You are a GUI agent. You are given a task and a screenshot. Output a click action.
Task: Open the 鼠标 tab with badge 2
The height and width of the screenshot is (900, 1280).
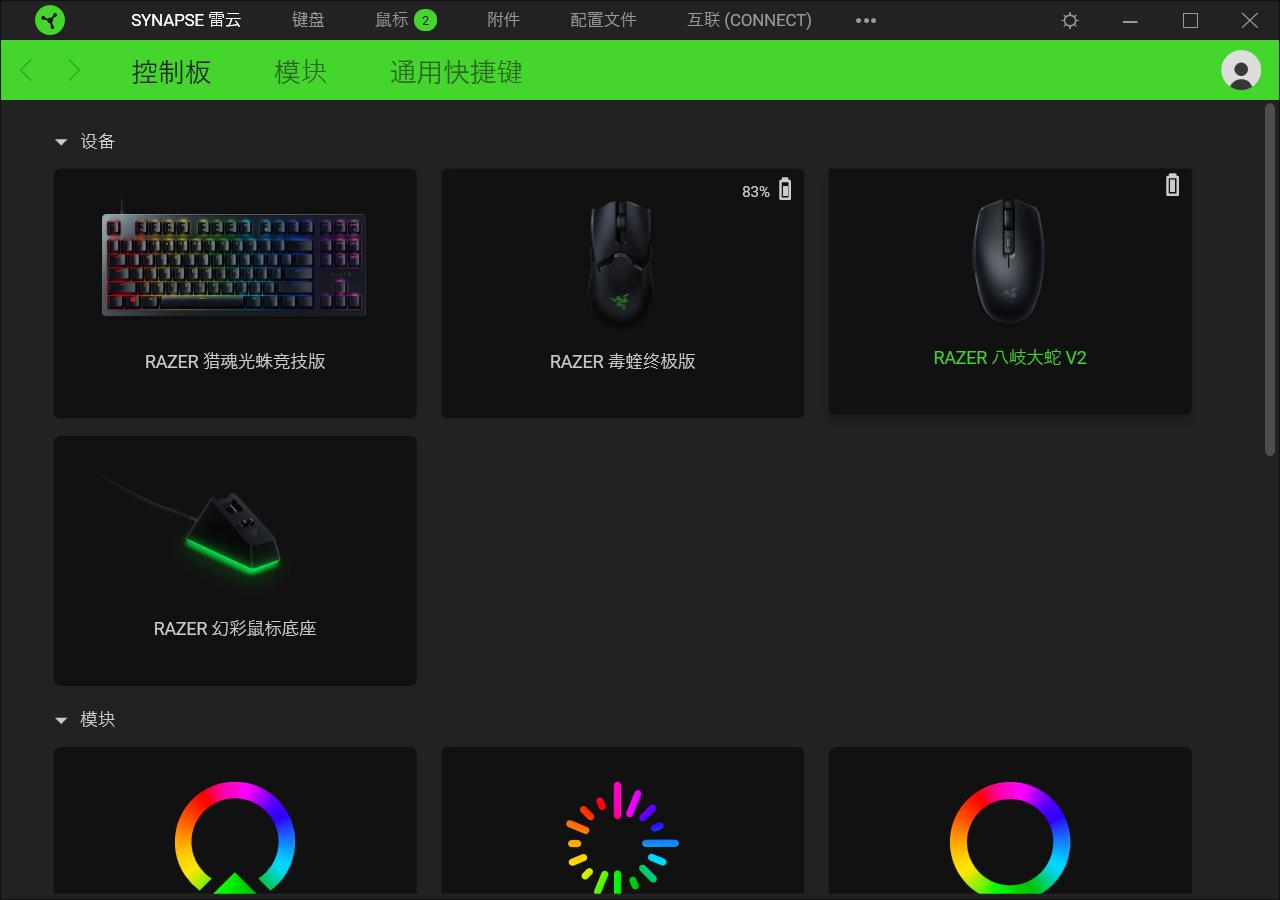coord(393,20)
